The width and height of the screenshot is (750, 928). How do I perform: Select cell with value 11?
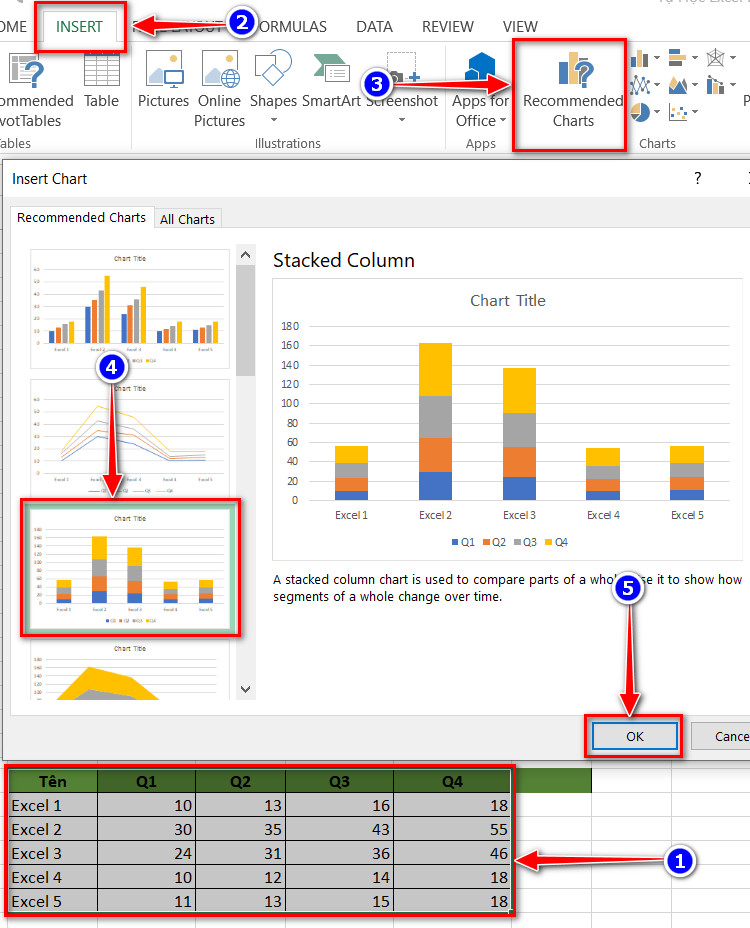pyautogui.click(x=146, y=901)
